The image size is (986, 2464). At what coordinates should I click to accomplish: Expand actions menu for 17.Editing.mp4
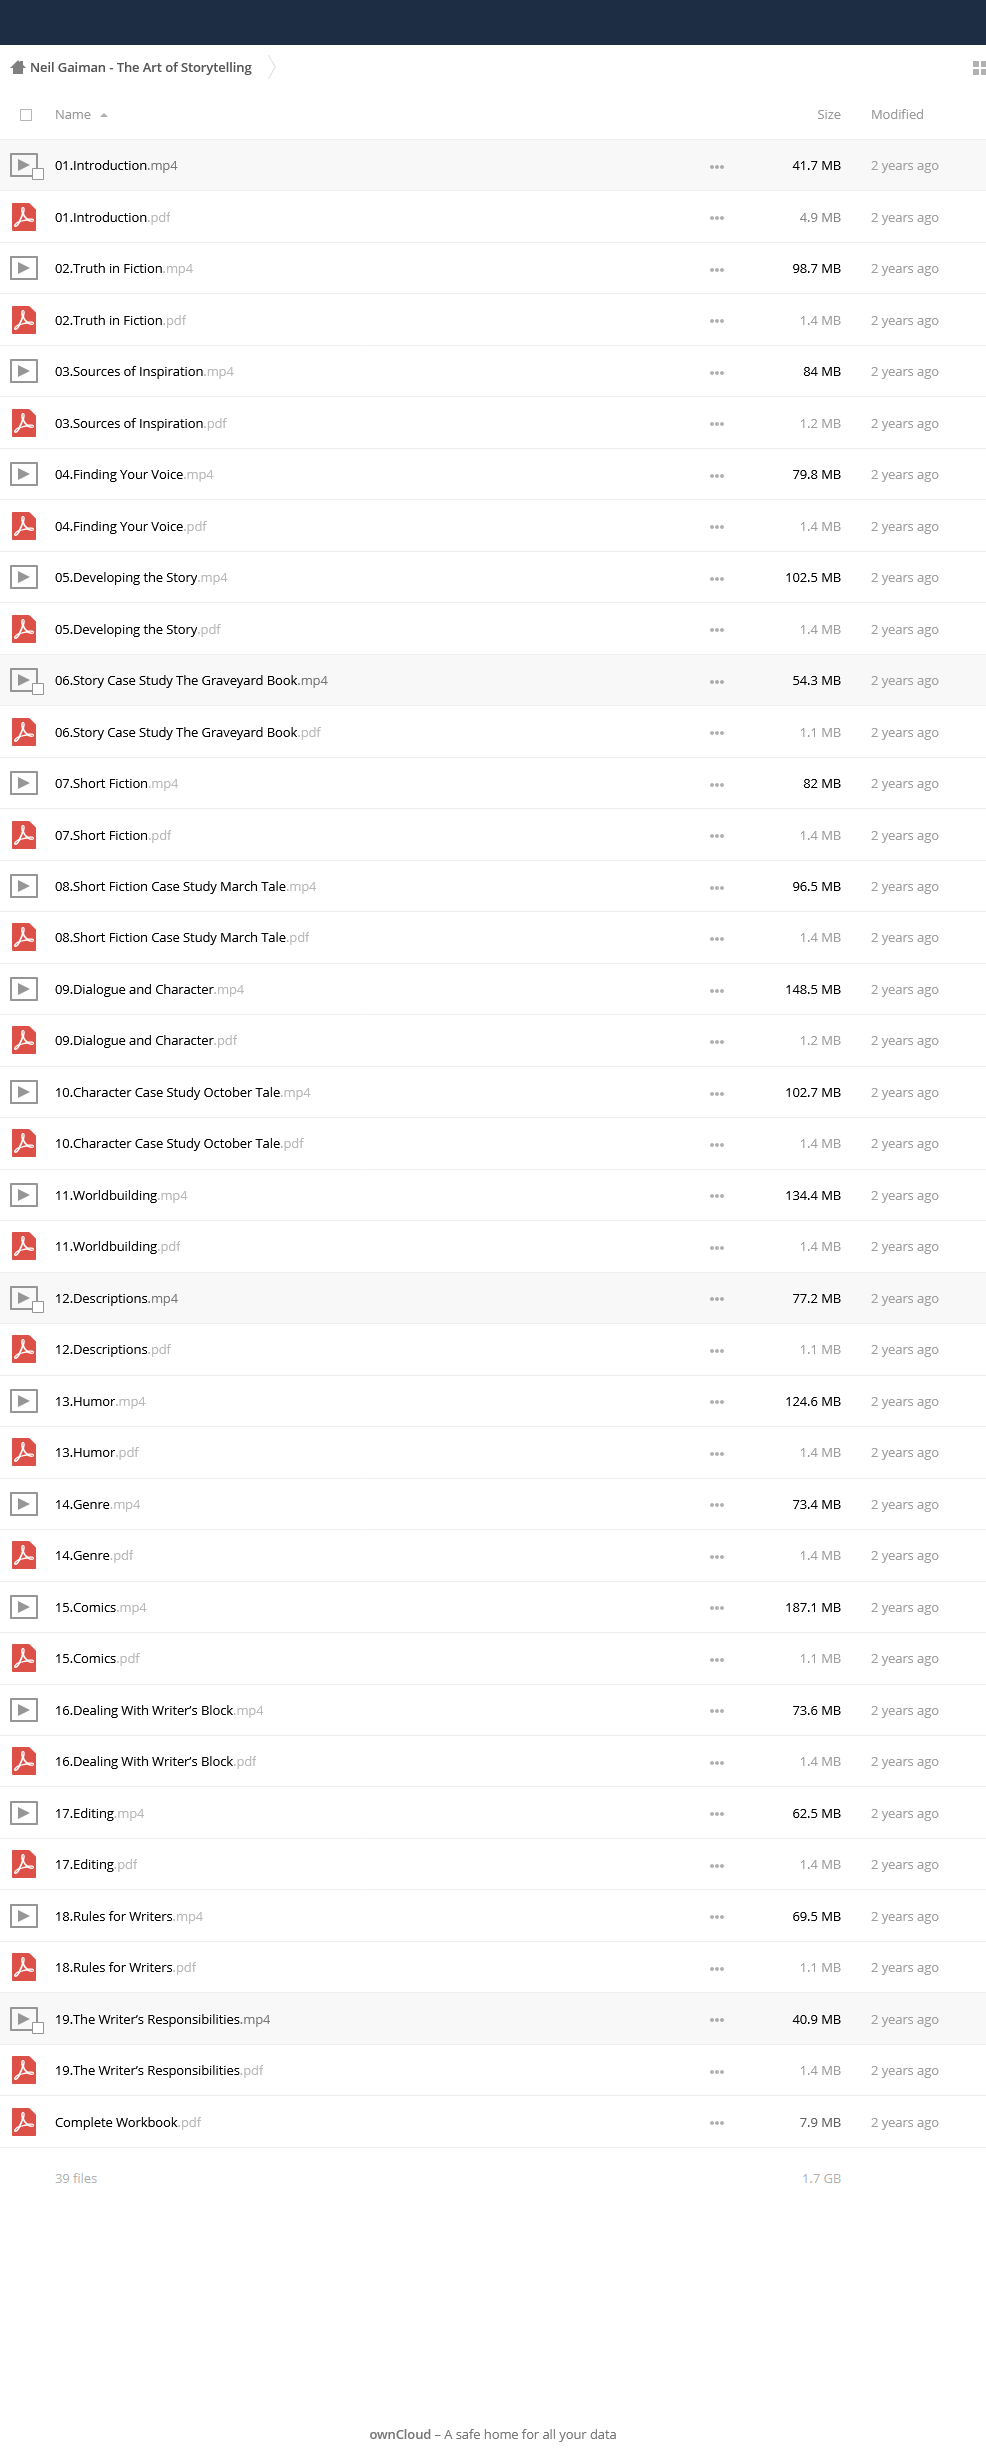coord(717,1814)
